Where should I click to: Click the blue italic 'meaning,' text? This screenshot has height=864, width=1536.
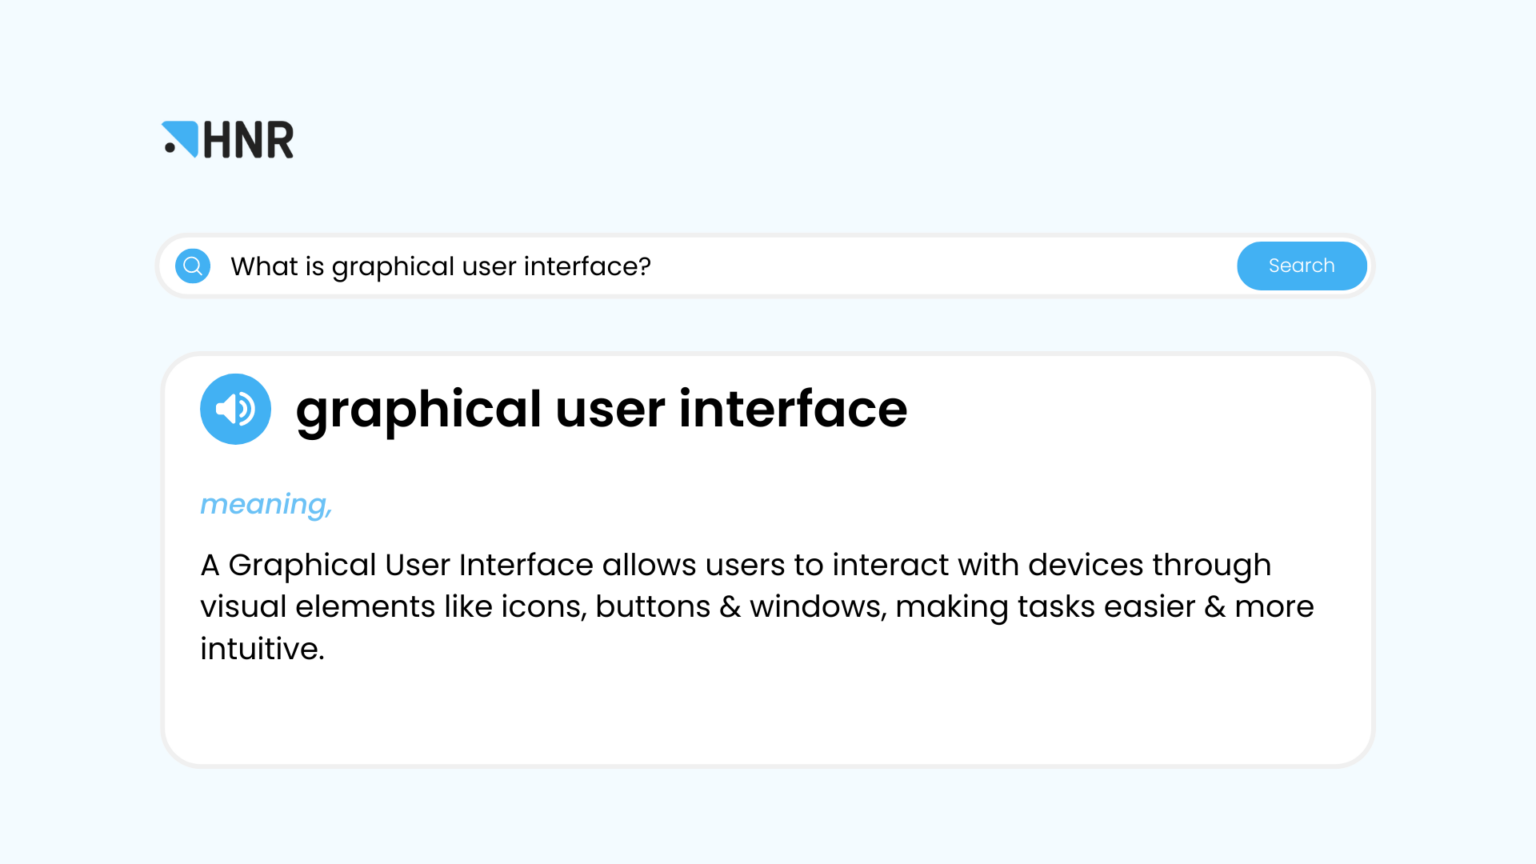tap(265, 504)
